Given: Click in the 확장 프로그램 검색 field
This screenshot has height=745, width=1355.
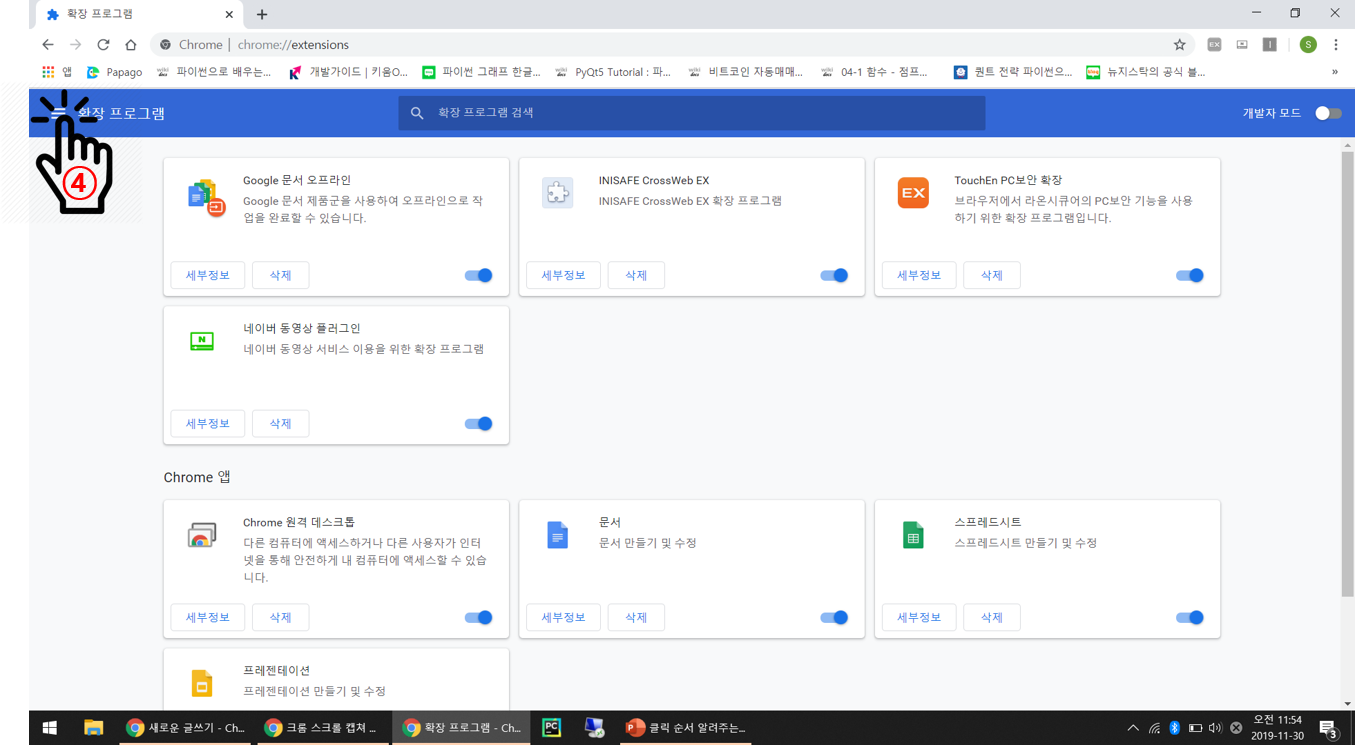Looking at the screenshot, I should 692,113.
